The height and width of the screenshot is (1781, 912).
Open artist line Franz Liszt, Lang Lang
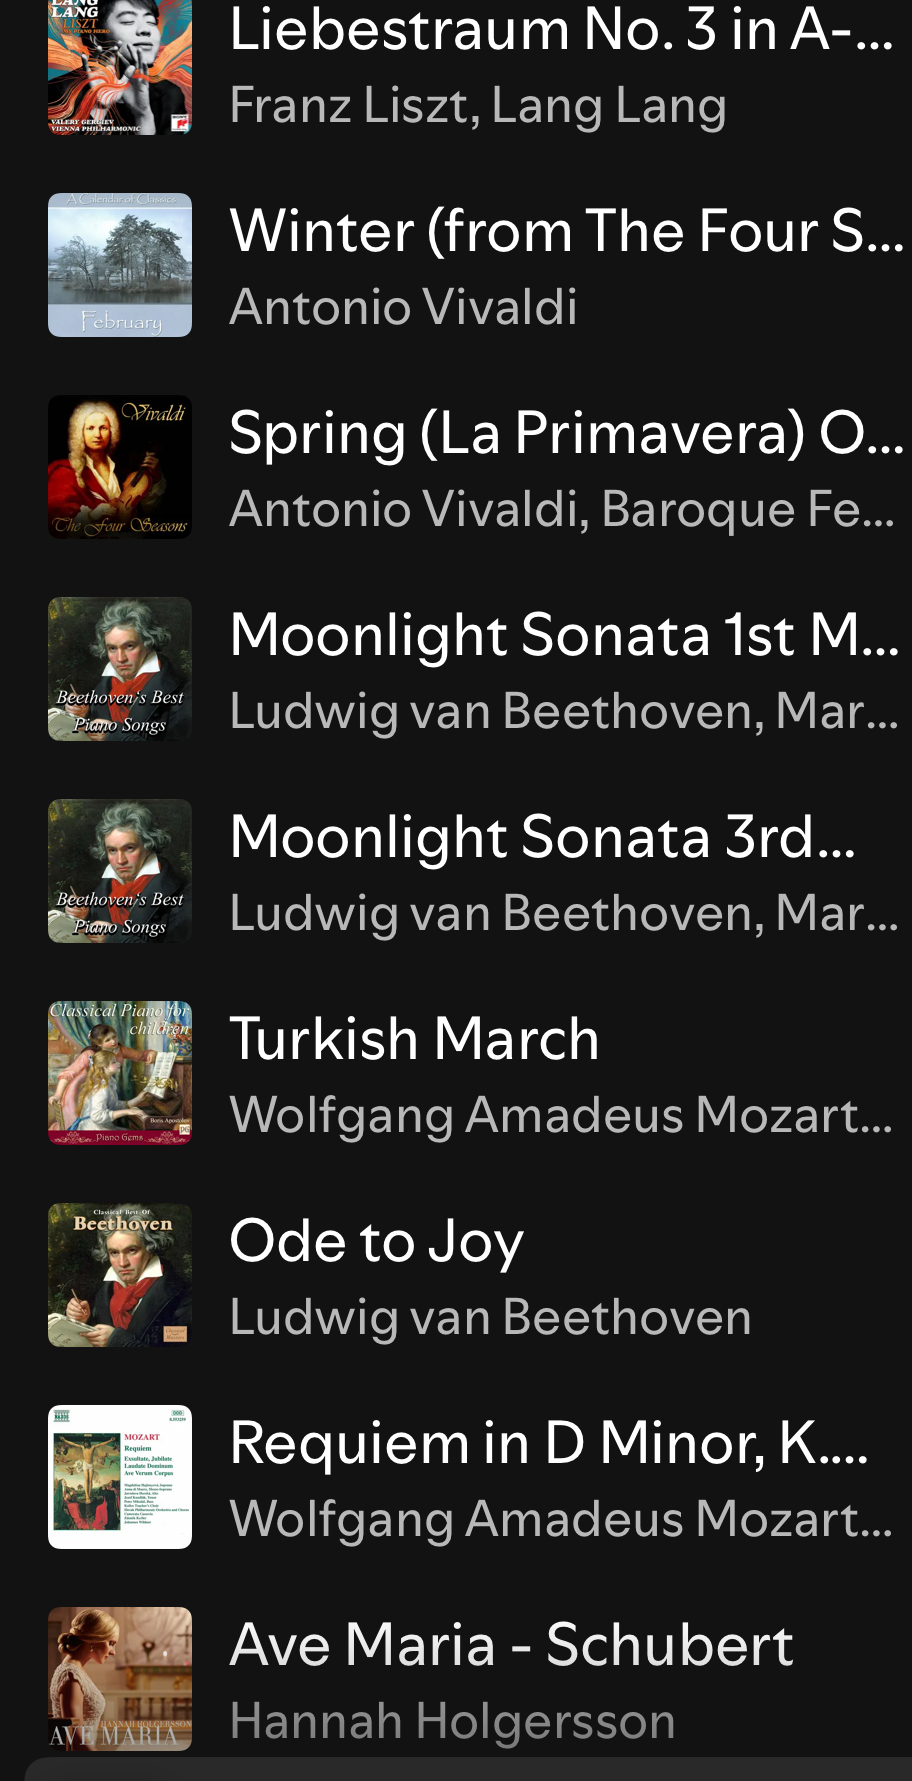click(478, 106)
